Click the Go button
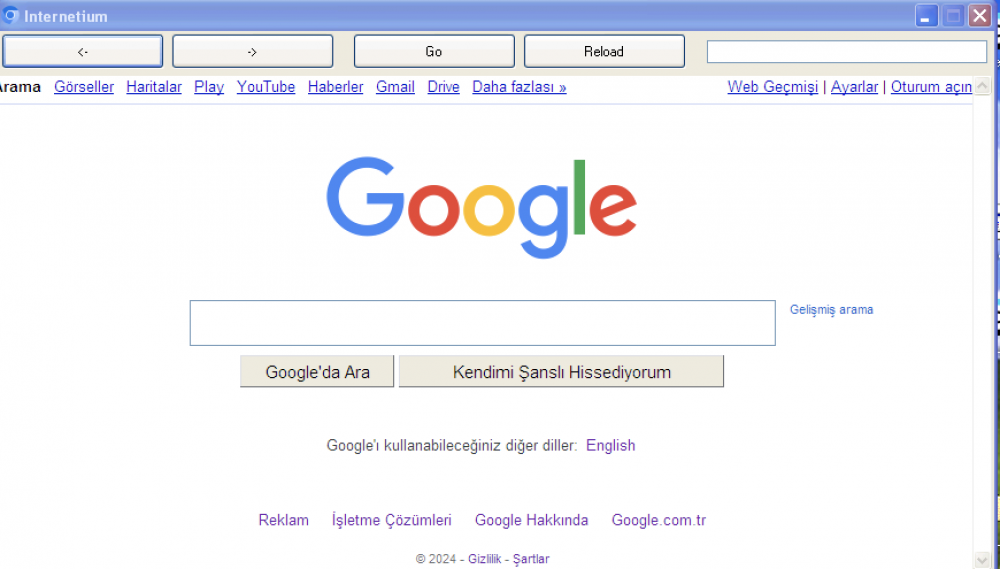Screen dimensions: 1000x569 pos(434,51)
